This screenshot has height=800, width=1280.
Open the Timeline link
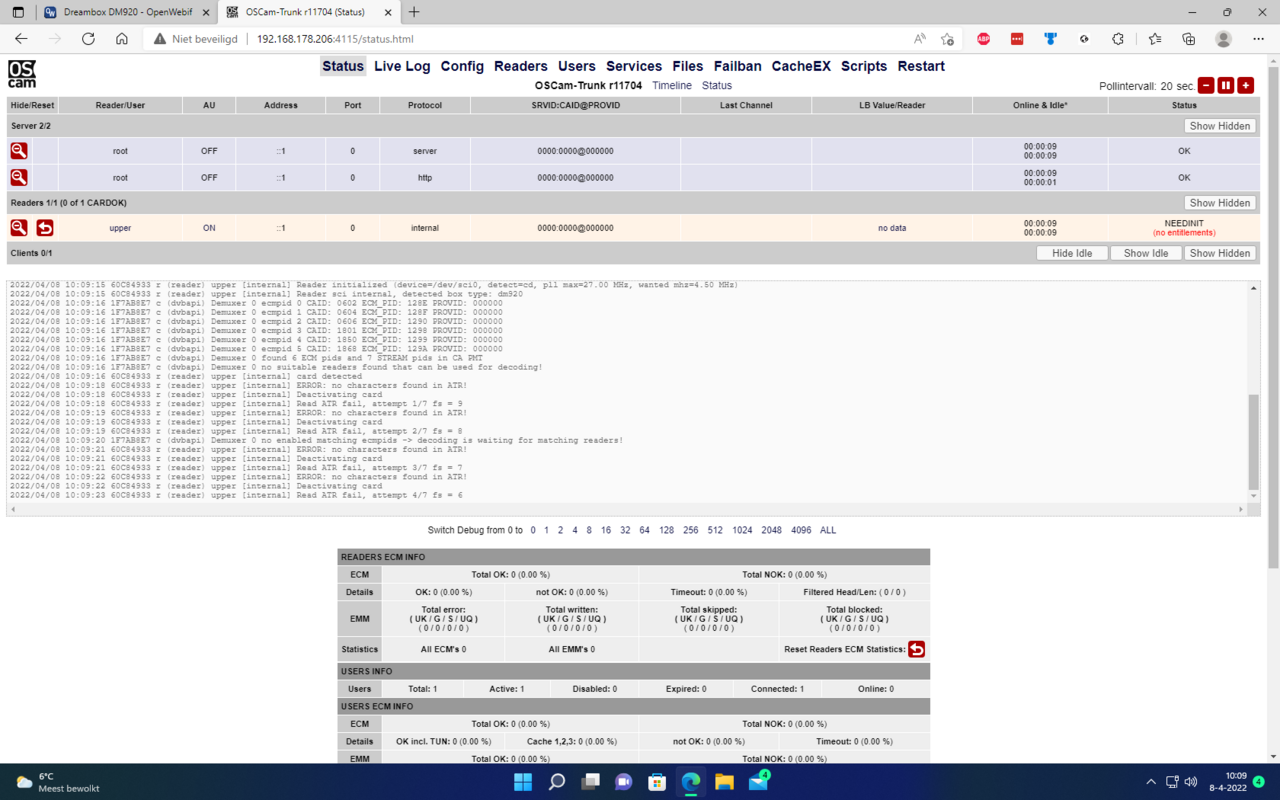tap(672, 86)
